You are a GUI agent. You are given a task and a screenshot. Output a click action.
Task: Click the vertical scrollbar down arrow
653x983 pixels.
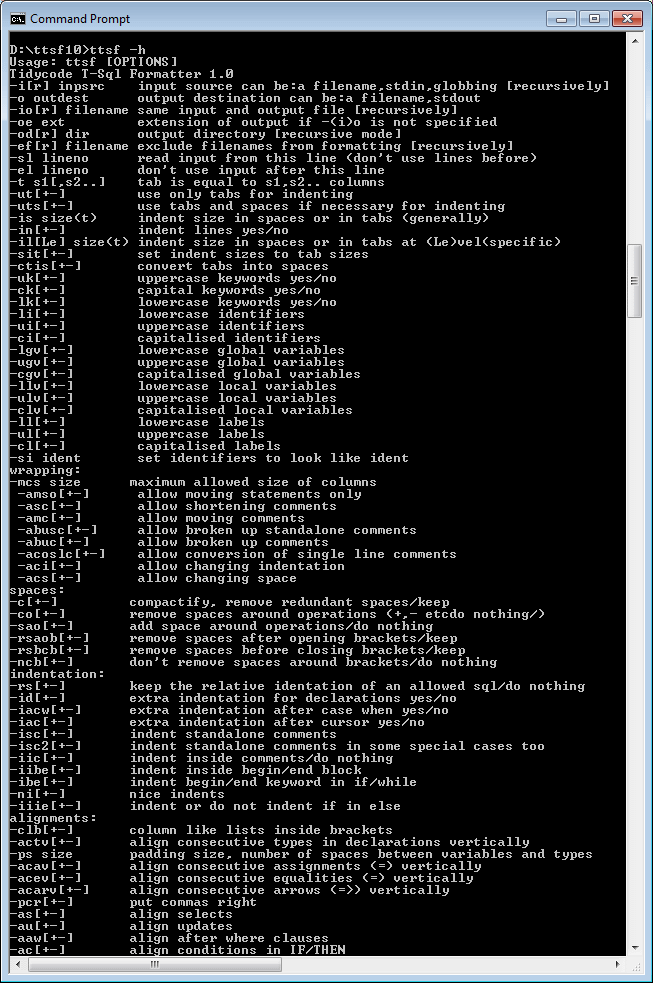[635, 948]
